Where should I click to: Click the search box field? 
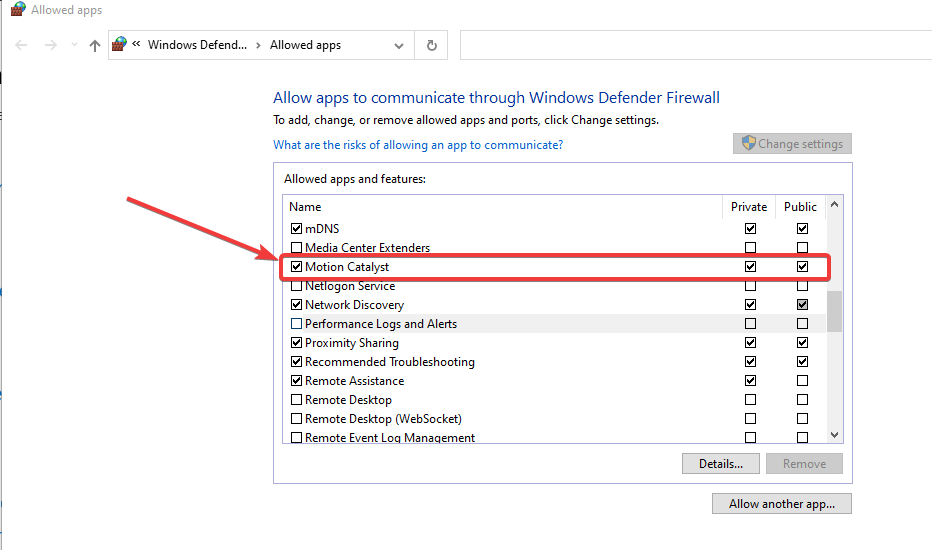coord(696,45)
